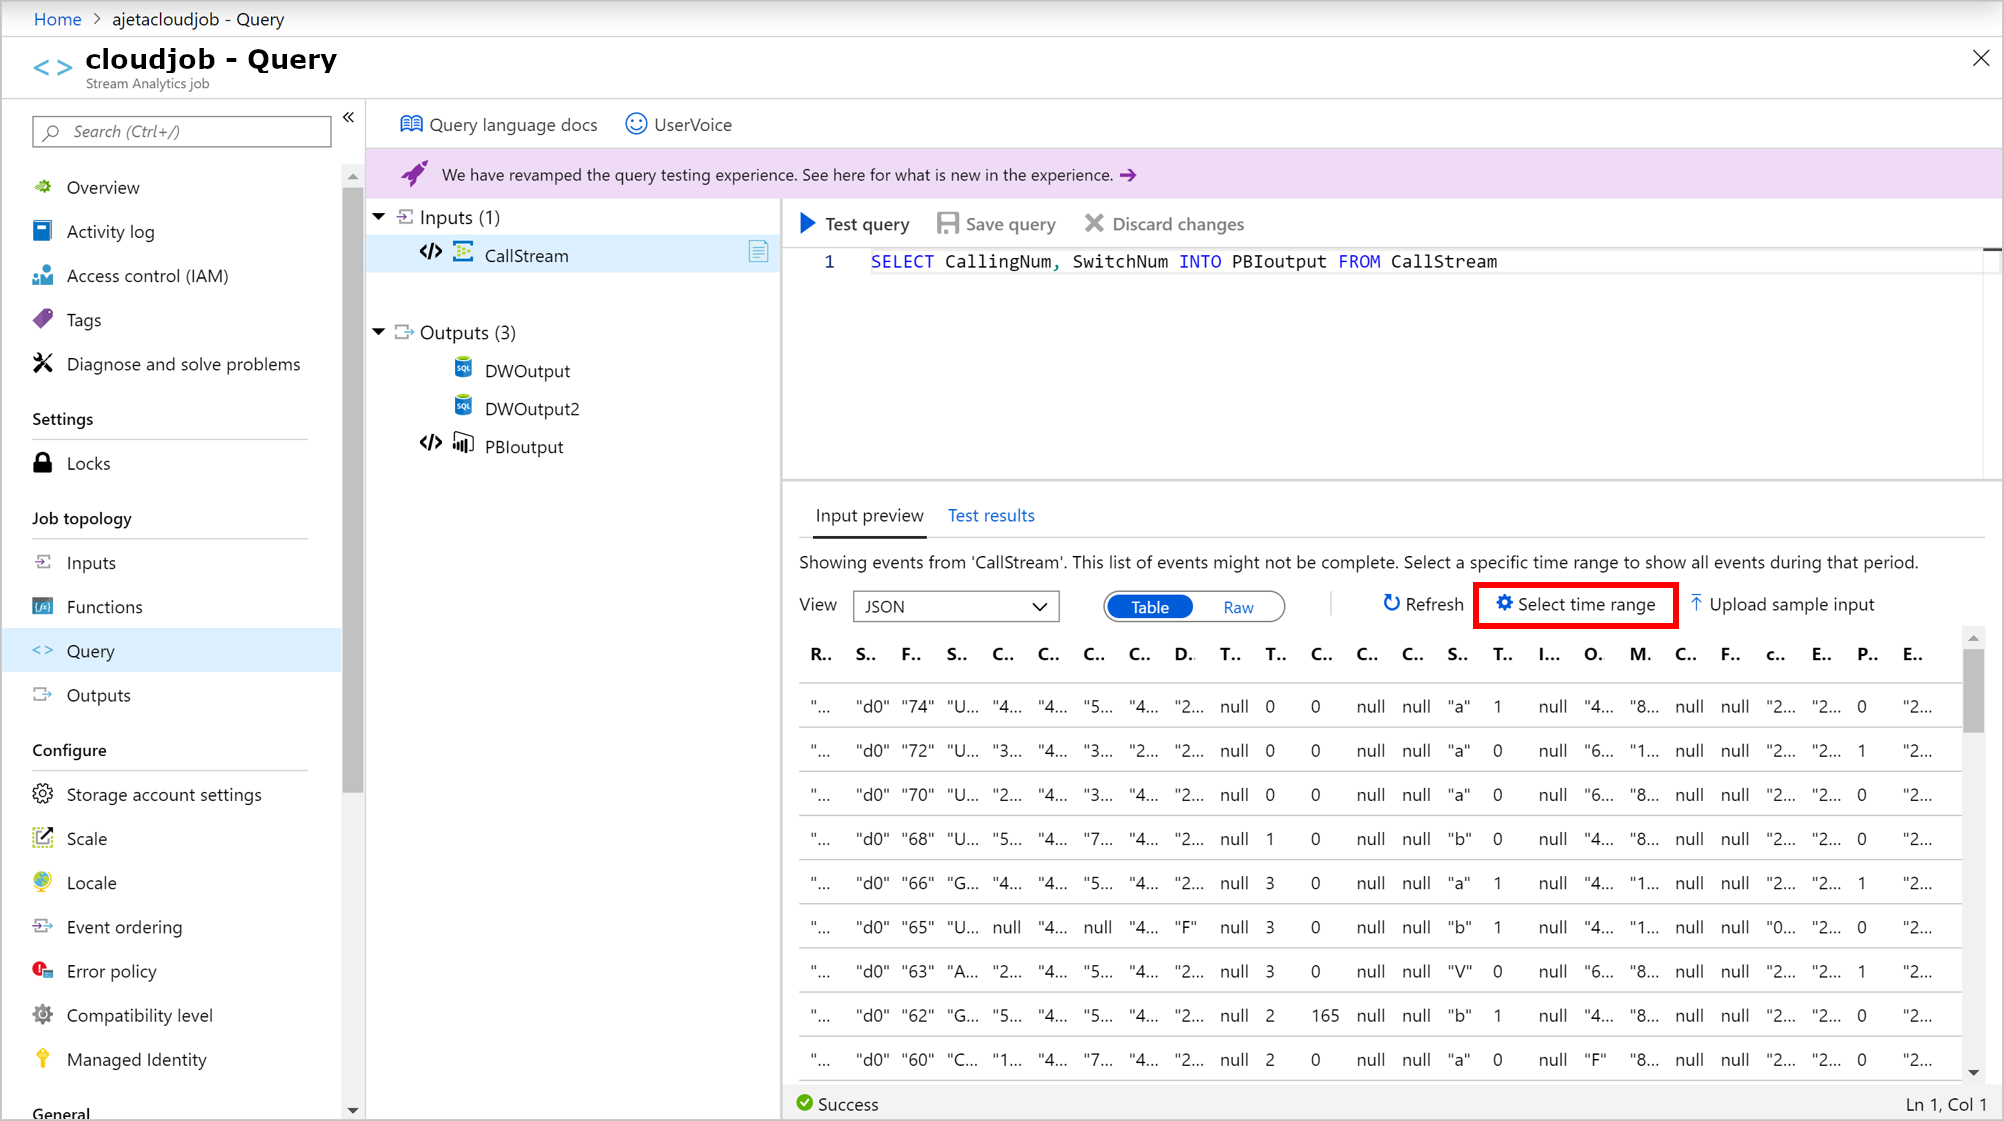Switch to Test results tab

pyautogui.click(x=992, y=515)
